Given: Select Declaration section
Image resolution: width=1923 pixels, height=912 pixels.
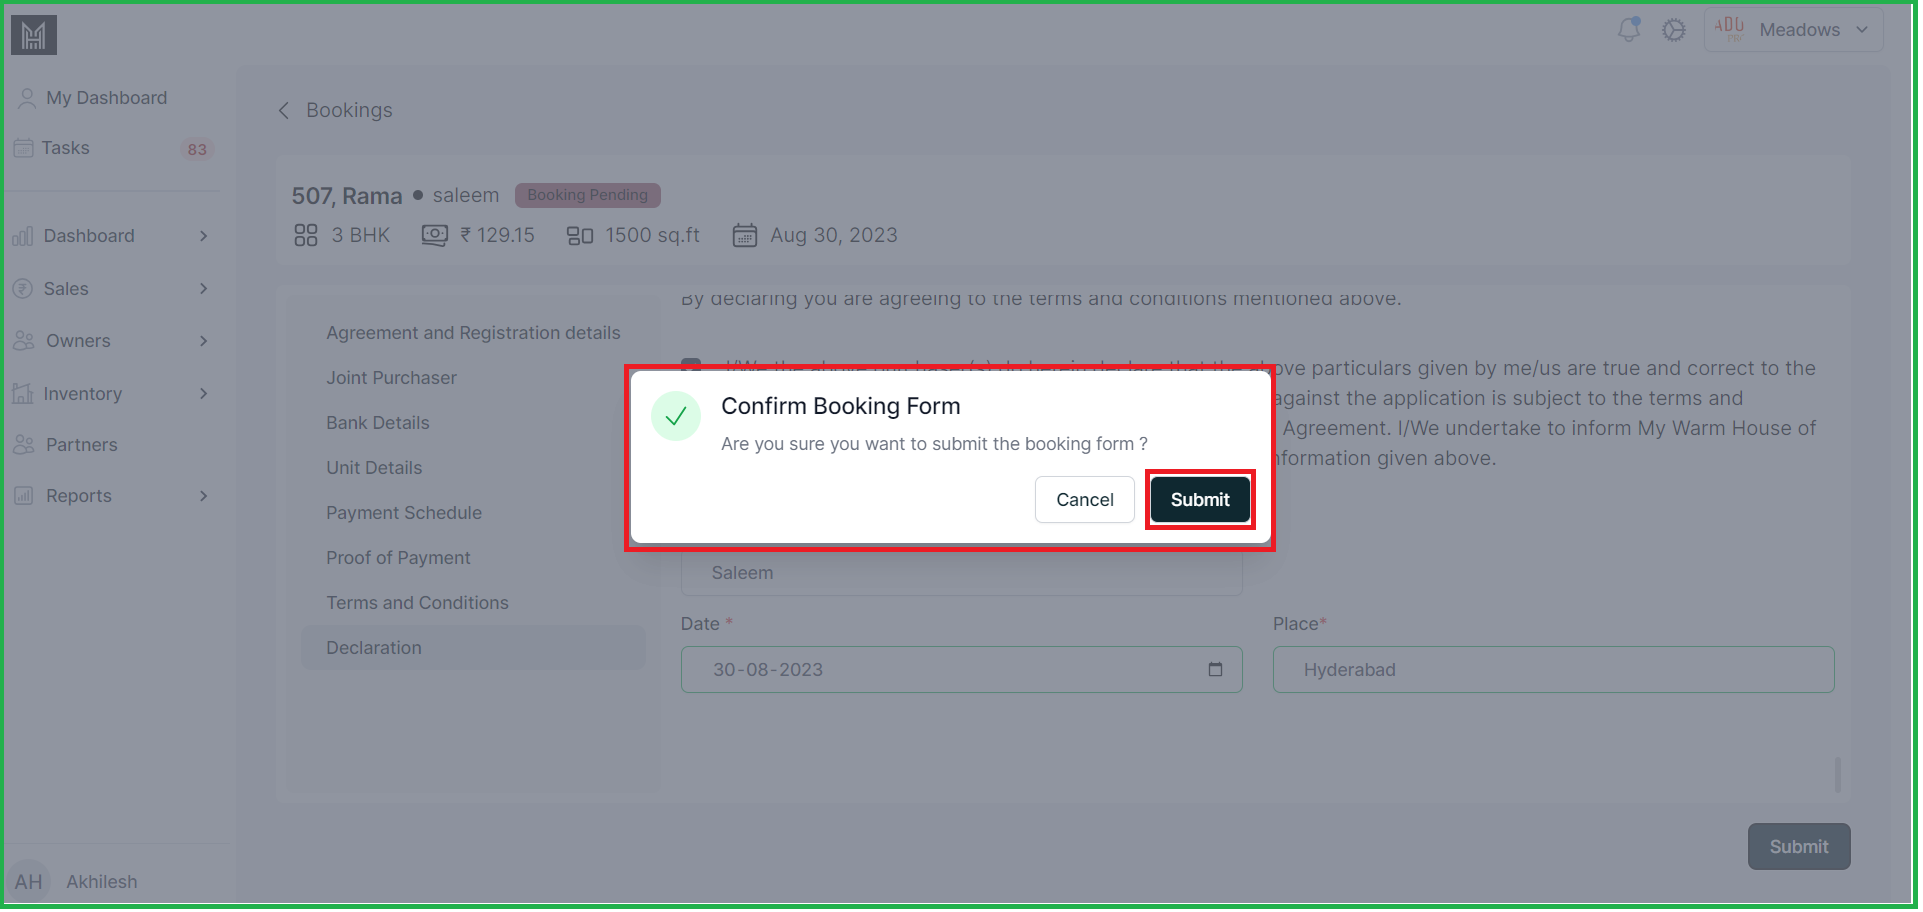Looking at the screenshot, I should point(473,648).
